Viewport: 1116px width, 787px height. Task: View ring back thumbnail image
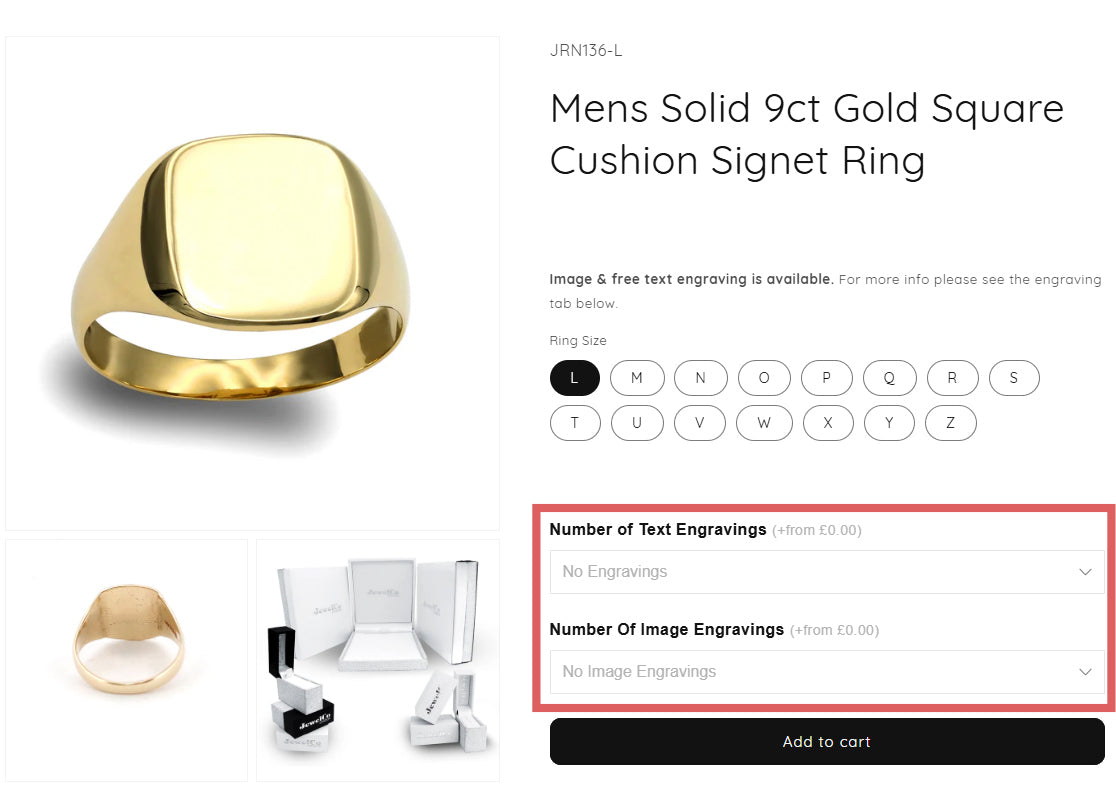(x=126, y=660)
